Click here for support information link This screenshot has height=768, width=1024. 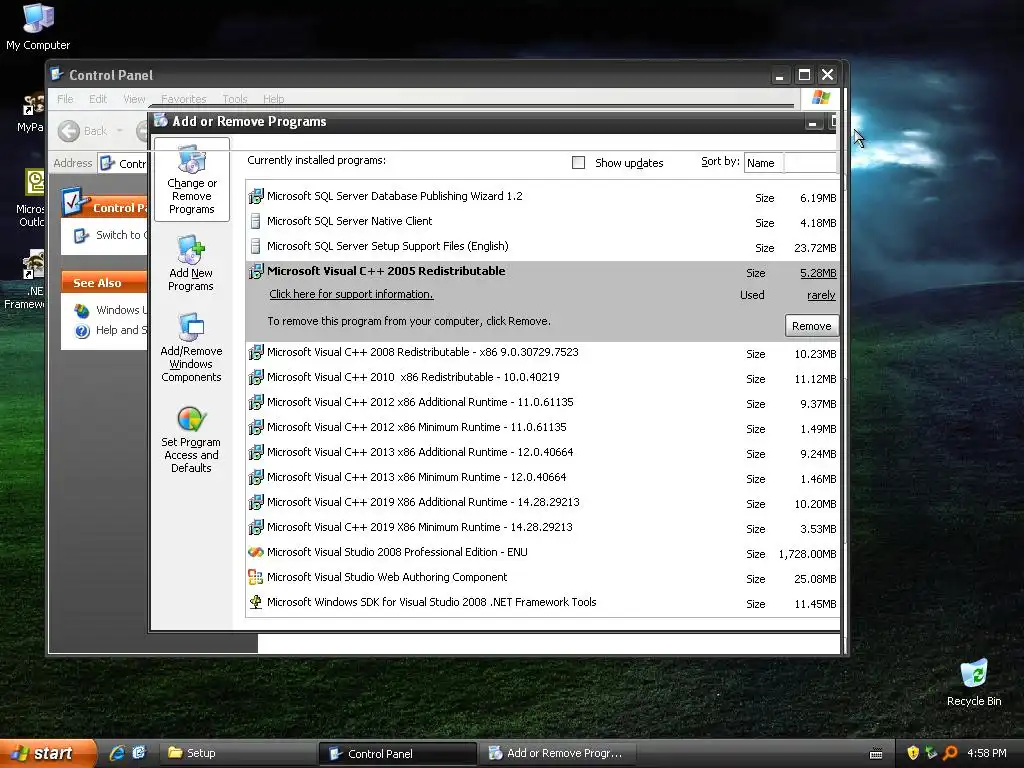(351, 295)
